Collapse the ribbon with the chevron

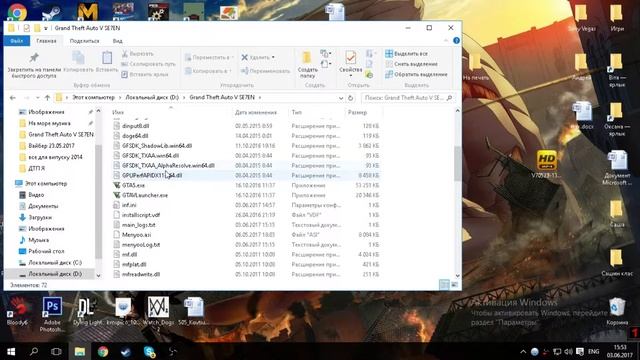click(446, 40)
